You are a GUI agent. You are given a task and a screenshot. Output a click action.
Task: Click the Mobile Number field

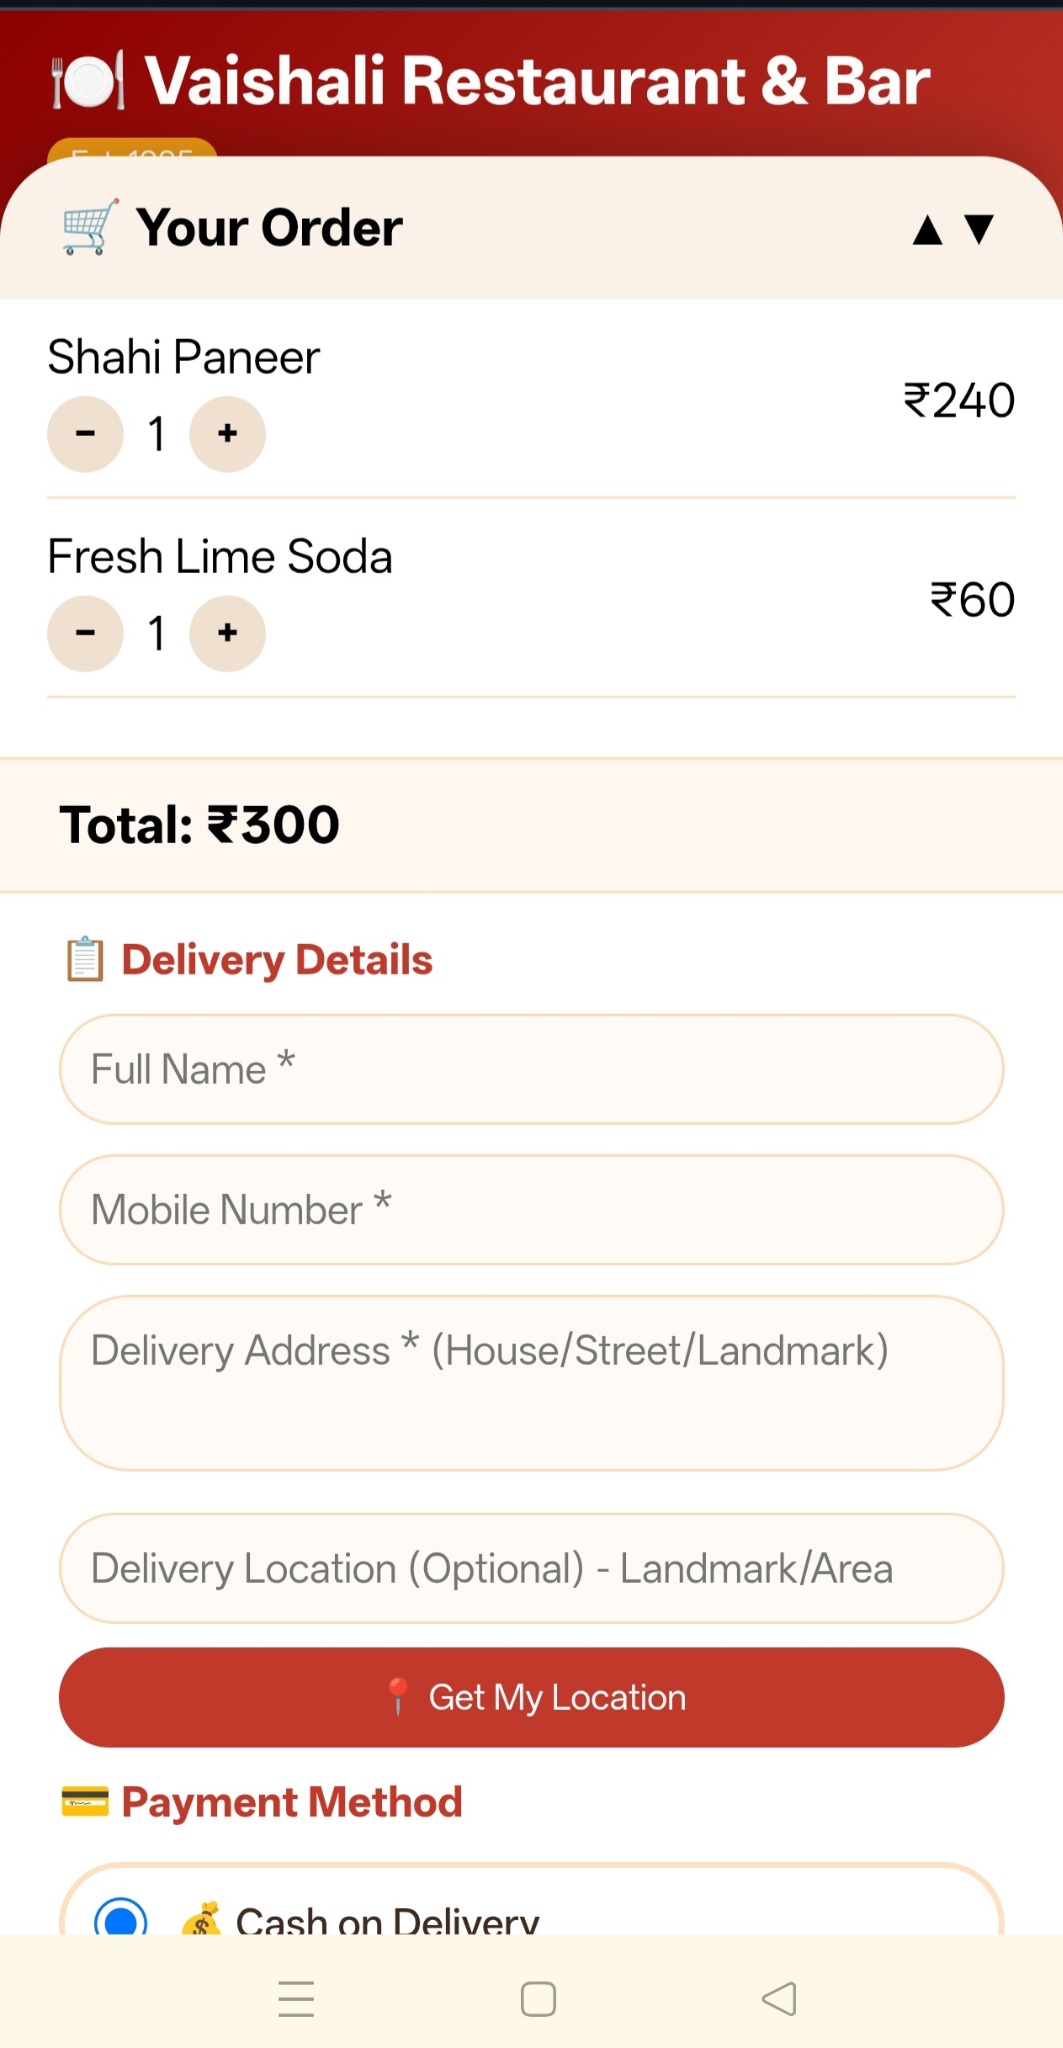[x=531, y=1210]
